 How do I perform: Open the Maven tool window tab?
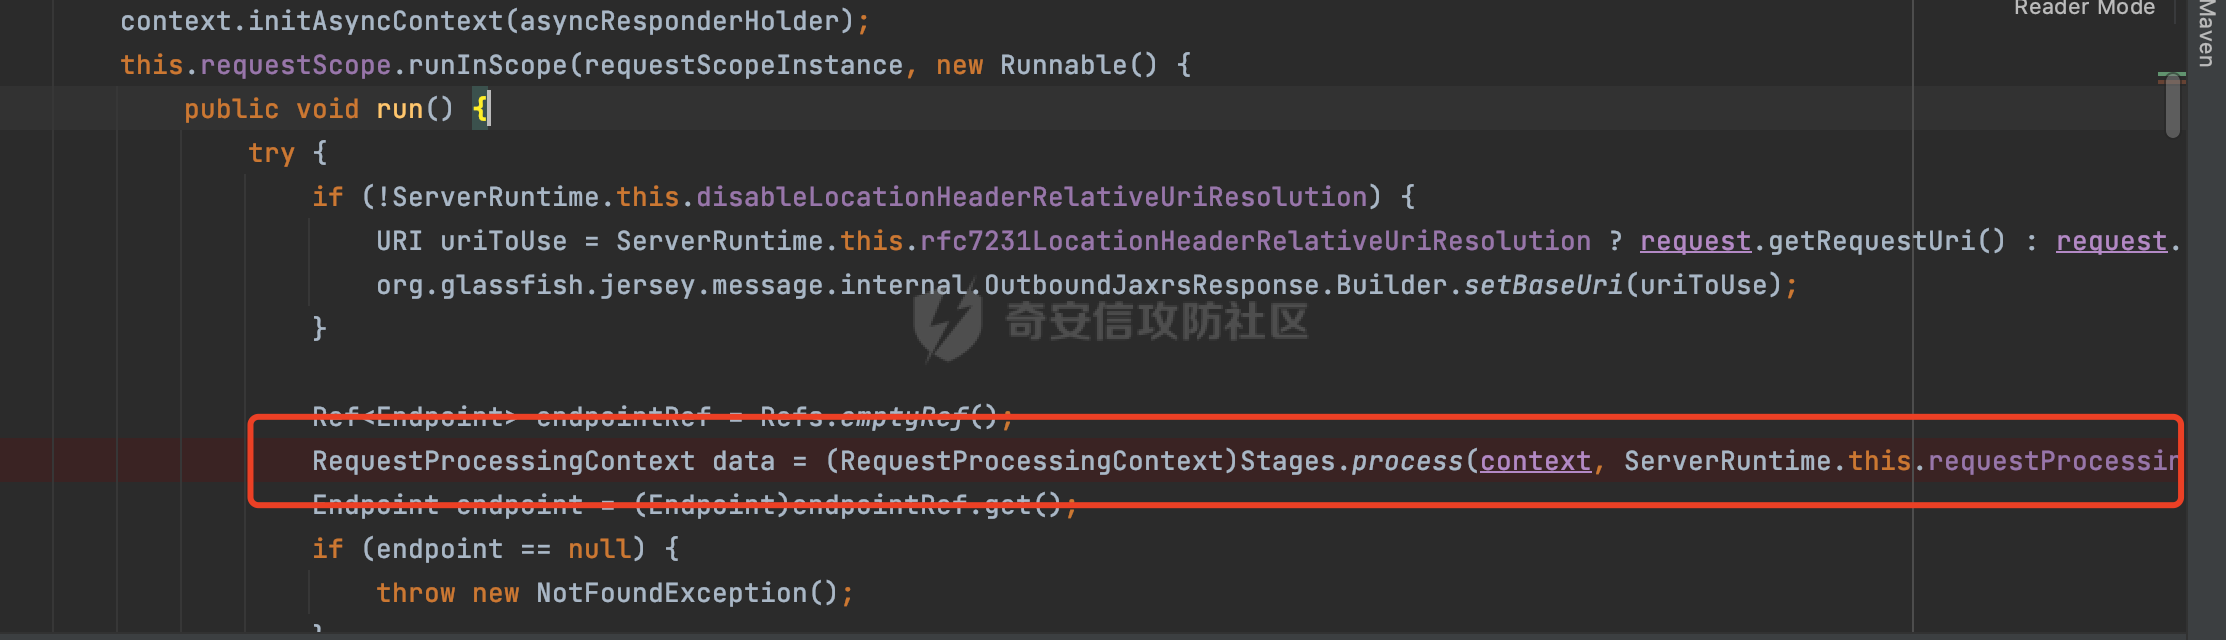[x=2206, y=32]
